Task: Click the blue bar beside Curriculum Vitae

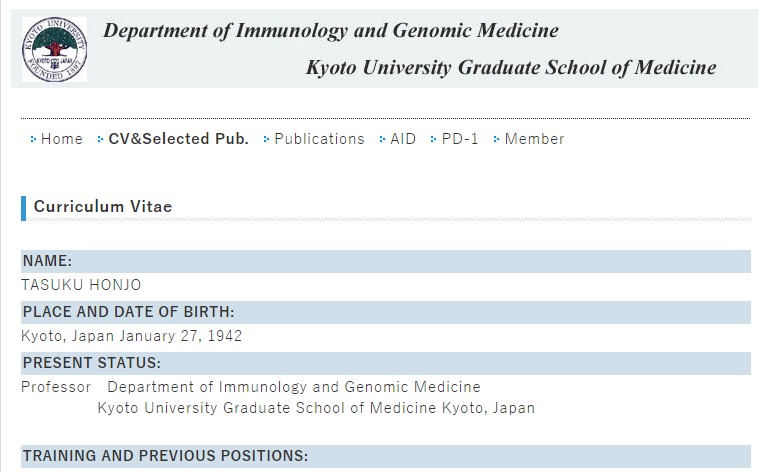Action: click(x=24, y=209)
